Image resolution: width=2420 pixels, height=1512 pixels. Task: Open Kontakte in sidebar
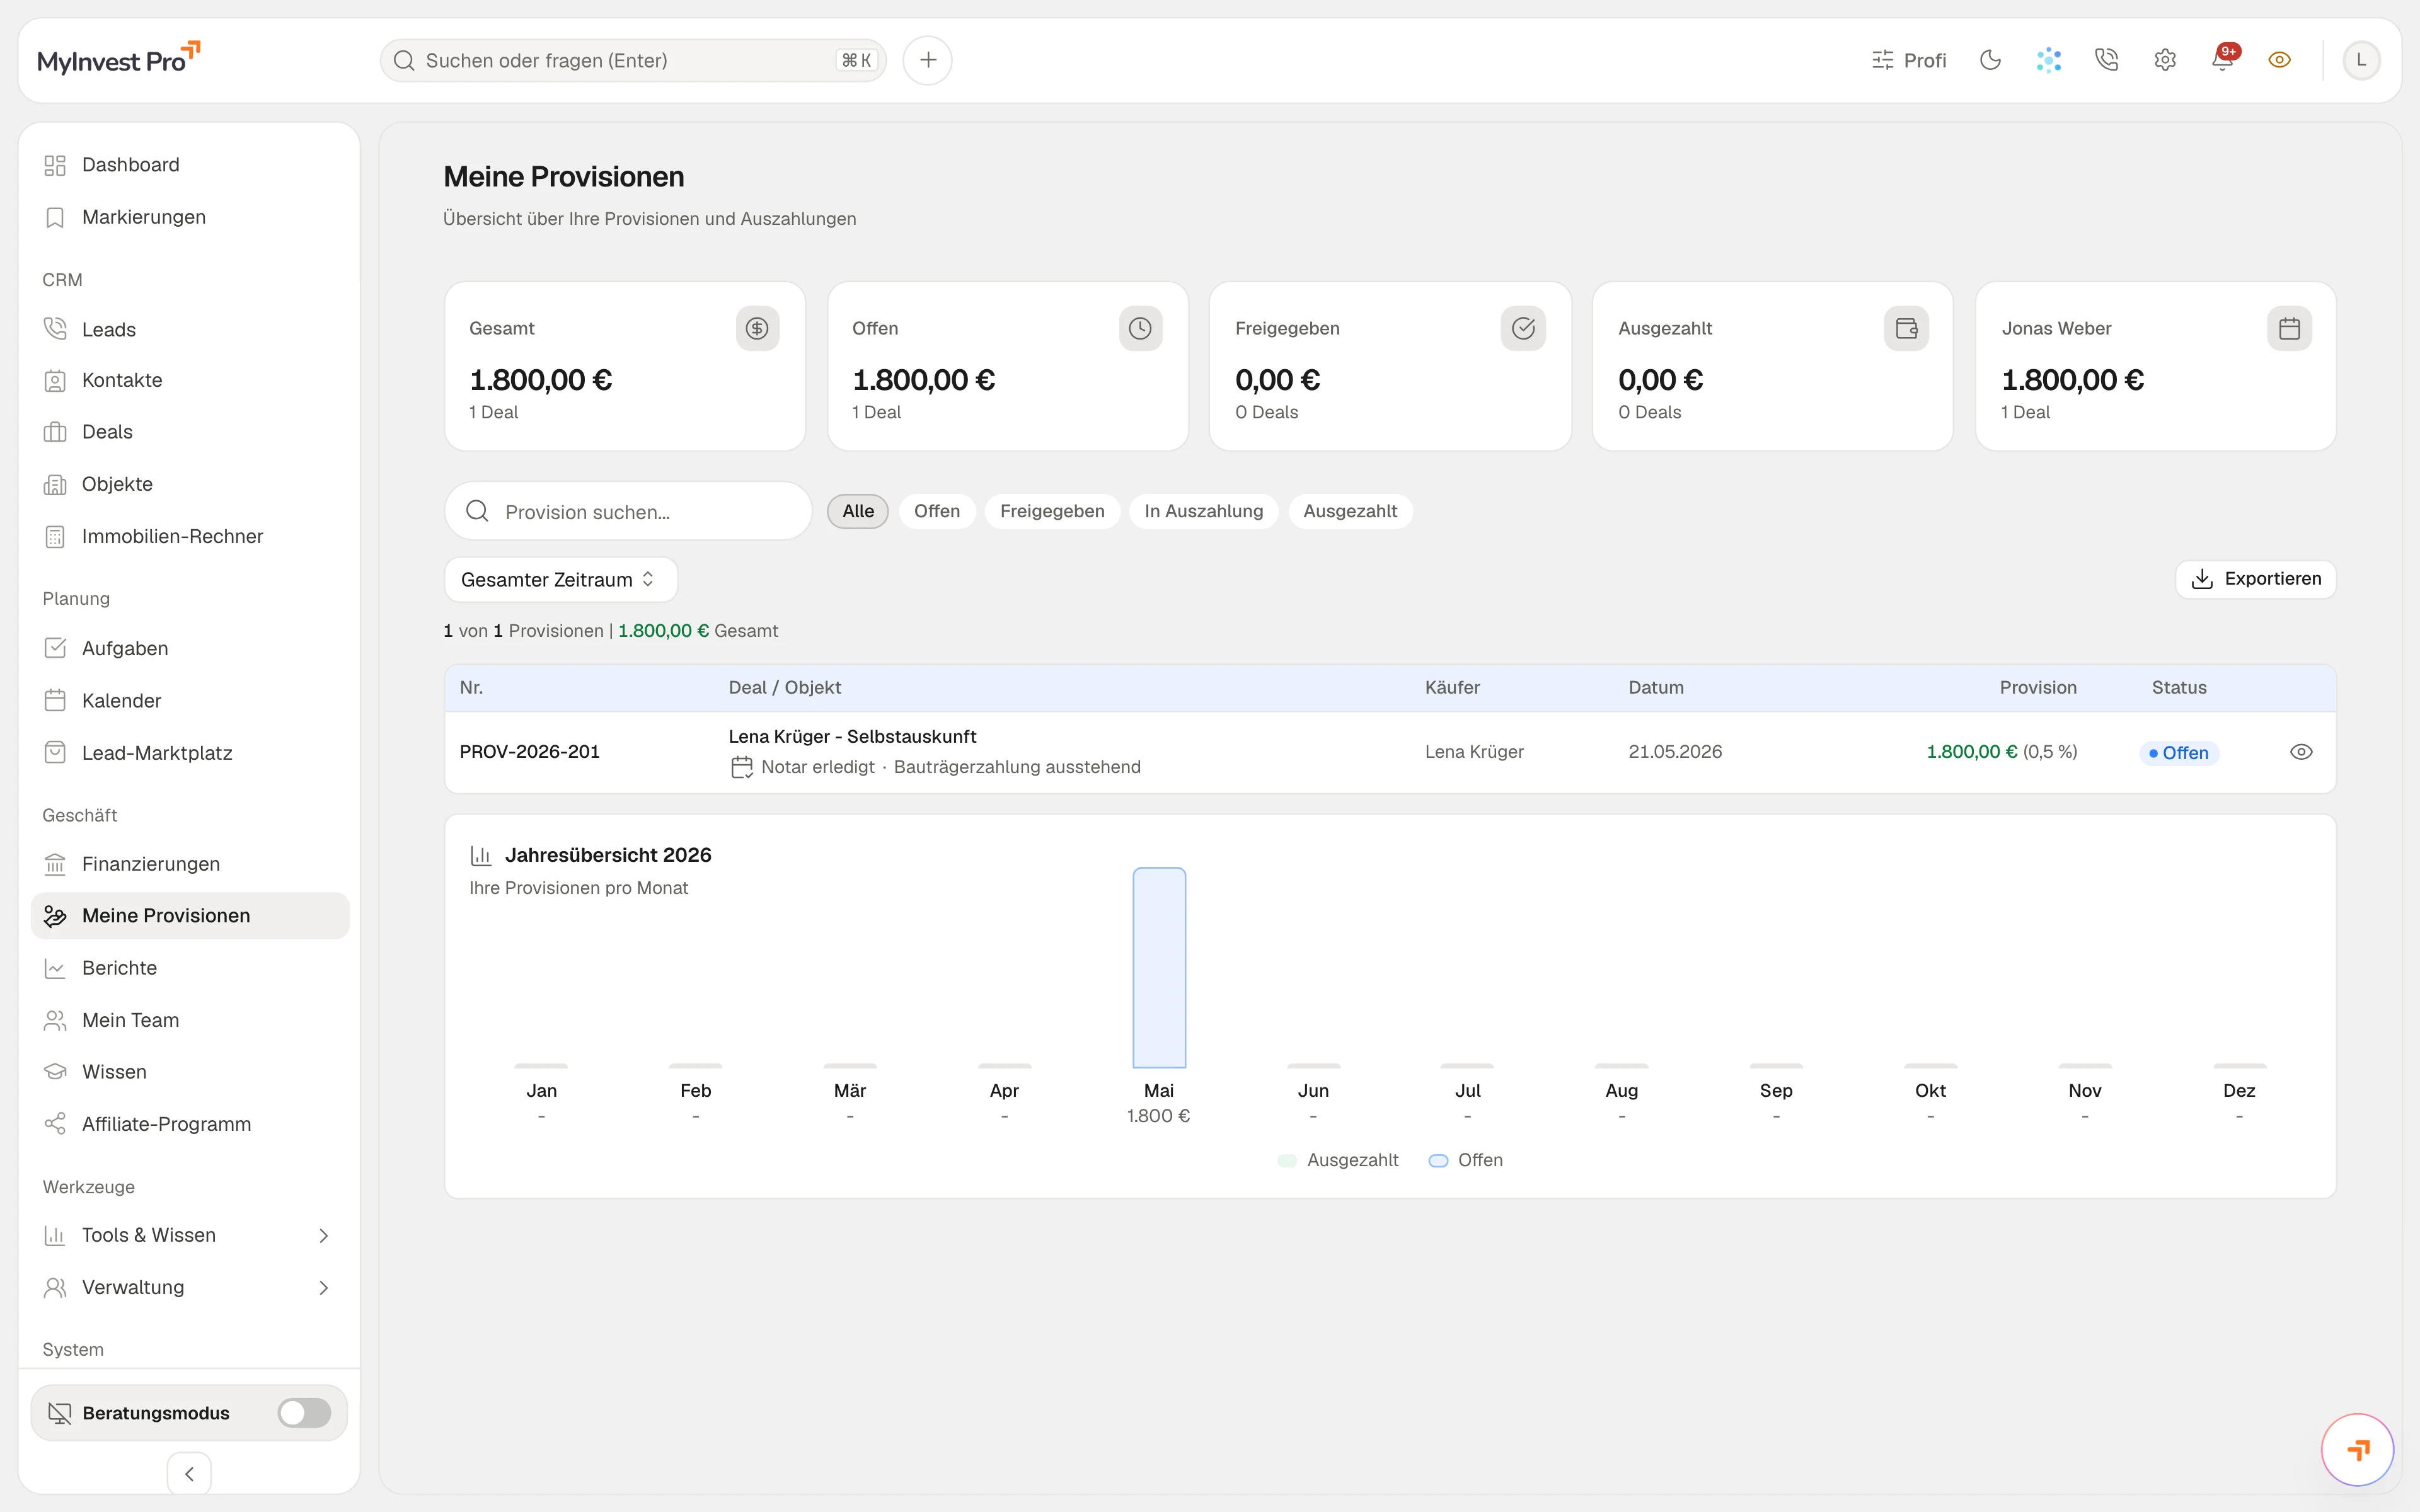click(190, 380)
